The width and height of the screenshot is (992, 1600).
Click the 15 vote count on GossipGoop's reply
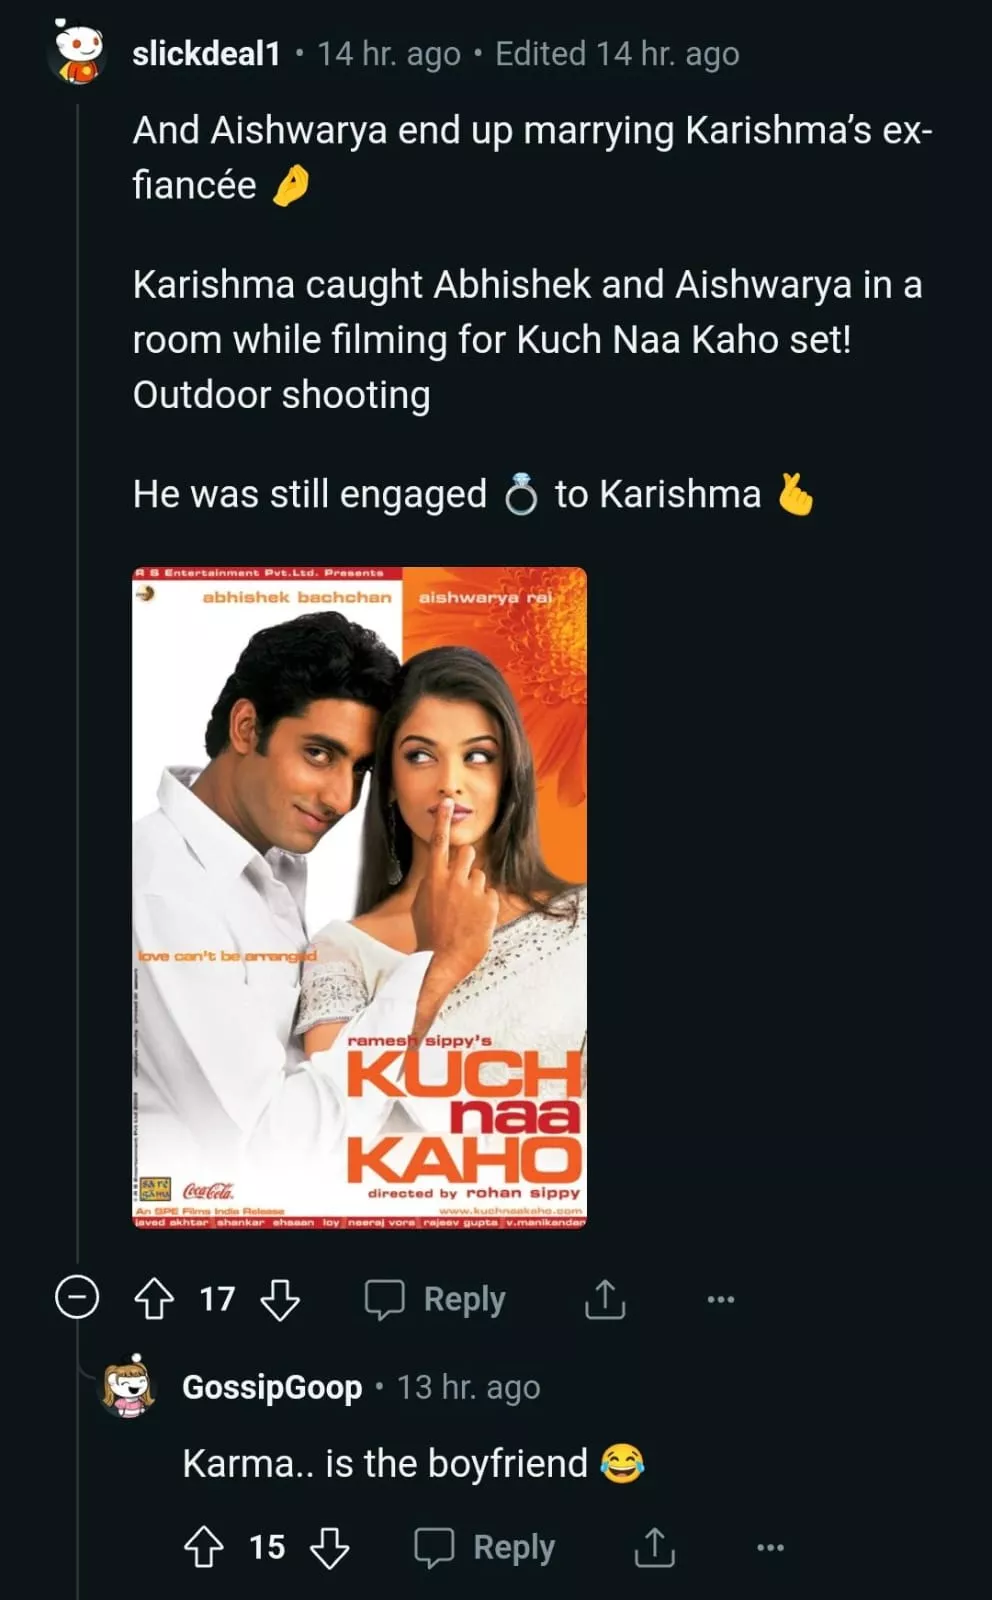(x=267, y=1547)
